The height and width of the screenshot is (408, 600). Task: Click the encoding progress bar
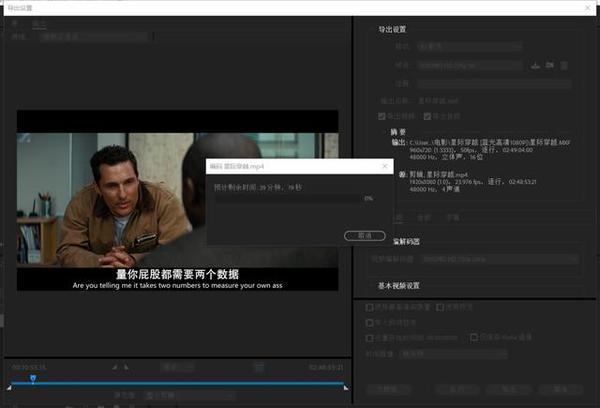tap(287, 199)
